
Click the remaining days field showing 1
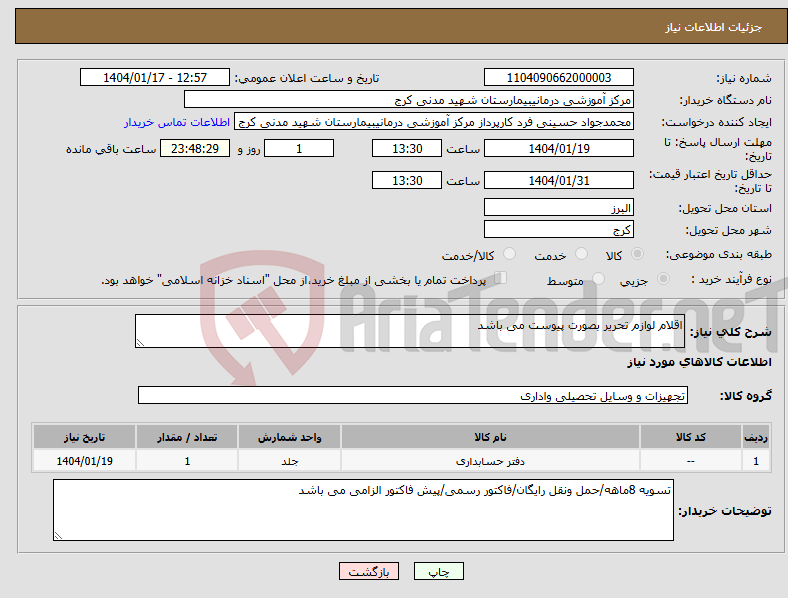tap(299, 149)
